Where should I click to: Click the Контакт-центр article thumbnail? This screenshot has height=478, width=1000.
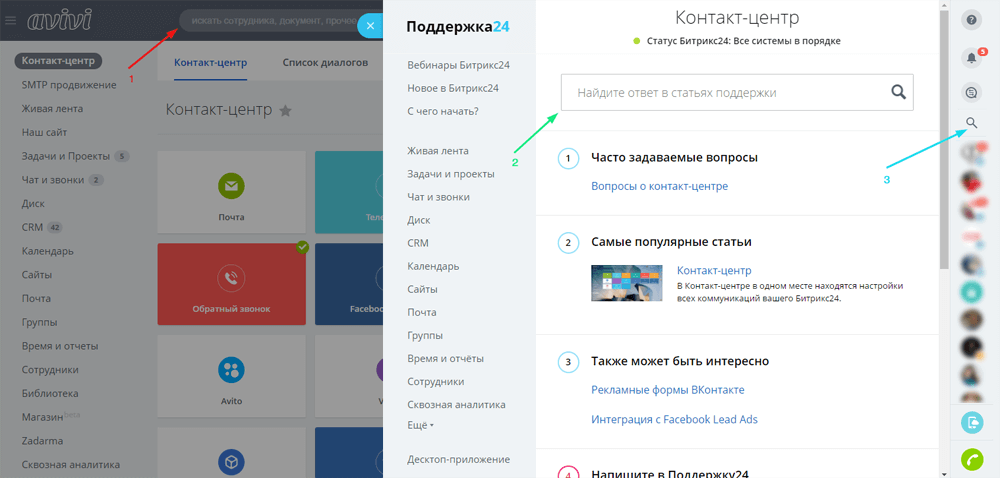click(629, 283)
